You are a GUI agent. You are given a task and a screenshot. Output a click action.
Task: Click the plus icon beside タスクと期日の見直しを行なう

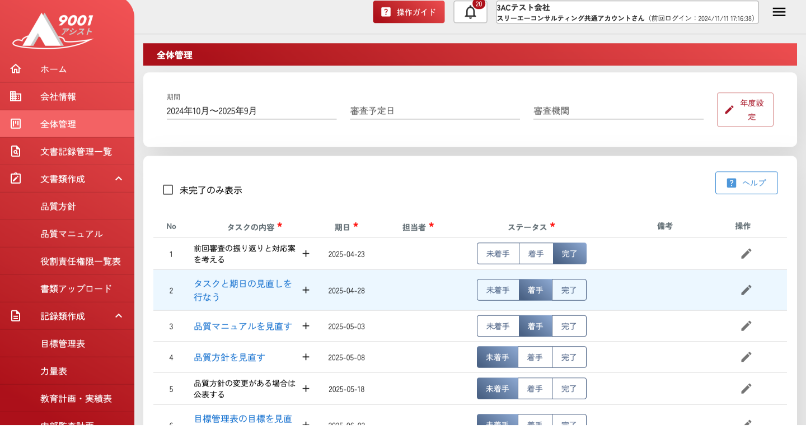(x=306, y=290)
